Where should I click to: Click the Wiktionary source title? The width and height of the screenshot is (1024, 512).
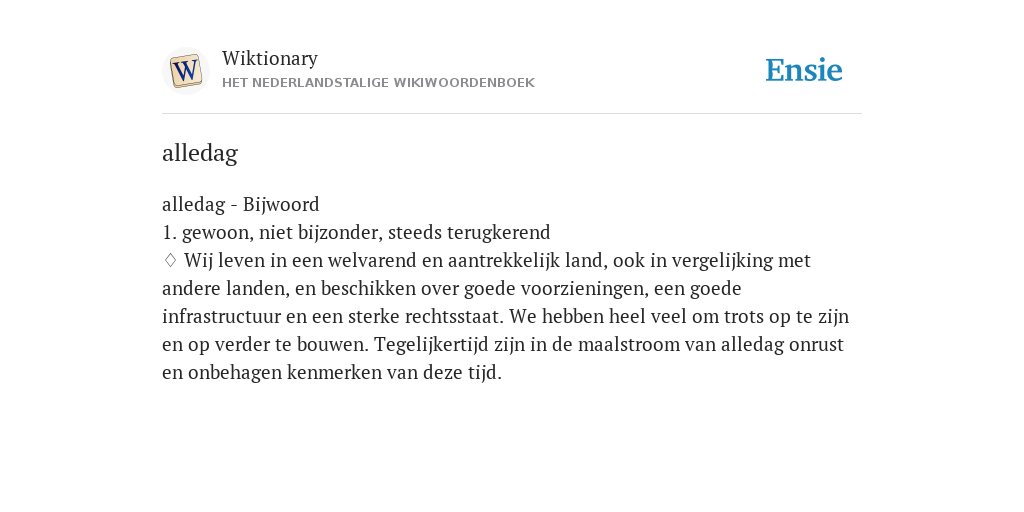pos(270,58)
